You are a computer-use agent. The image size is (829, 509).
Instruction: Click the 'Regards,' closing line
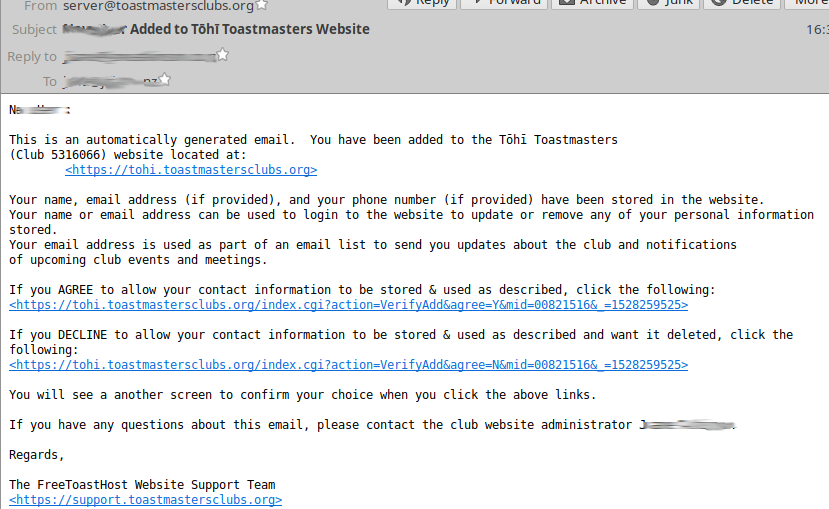click(x=36, y=455)
